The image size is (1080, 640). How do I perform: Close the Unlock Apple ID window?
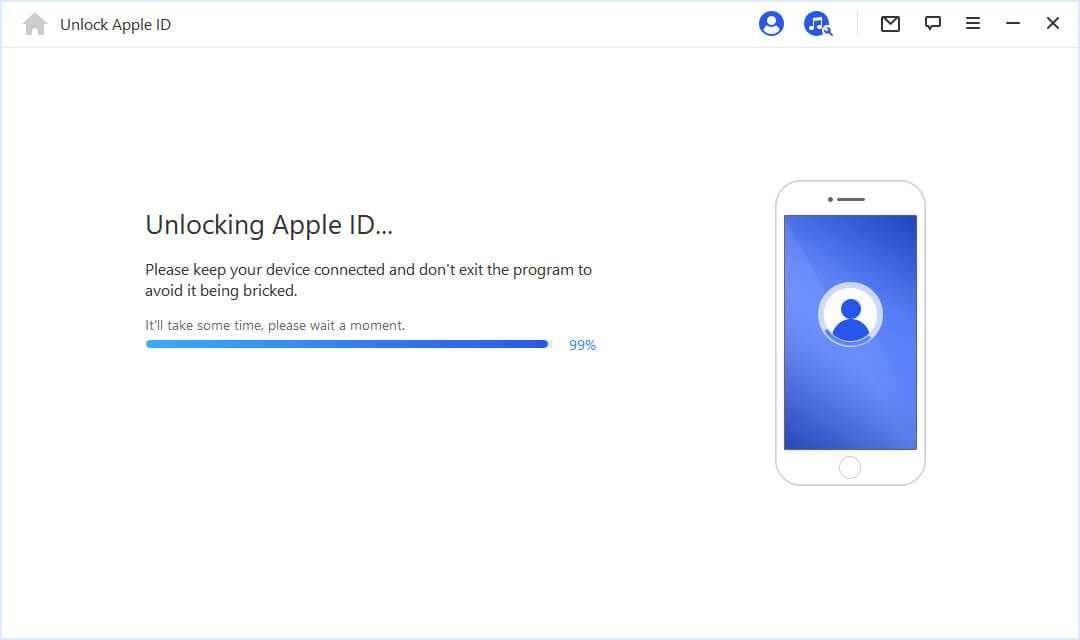[x=1052, y=23]
